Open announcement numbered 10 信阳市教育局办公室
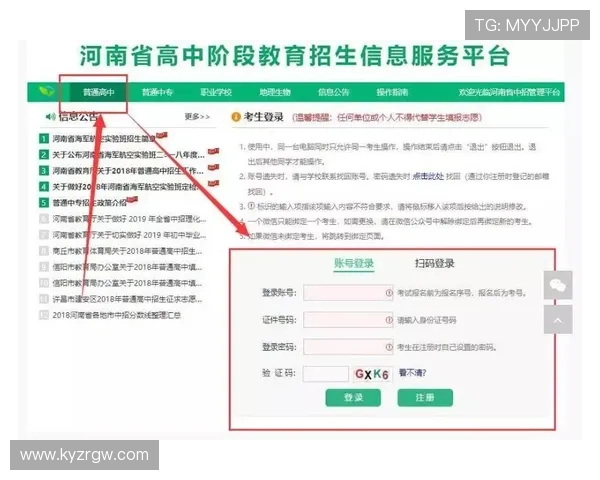The height and width of the screenshot is (480, 600). pos(127,283)
